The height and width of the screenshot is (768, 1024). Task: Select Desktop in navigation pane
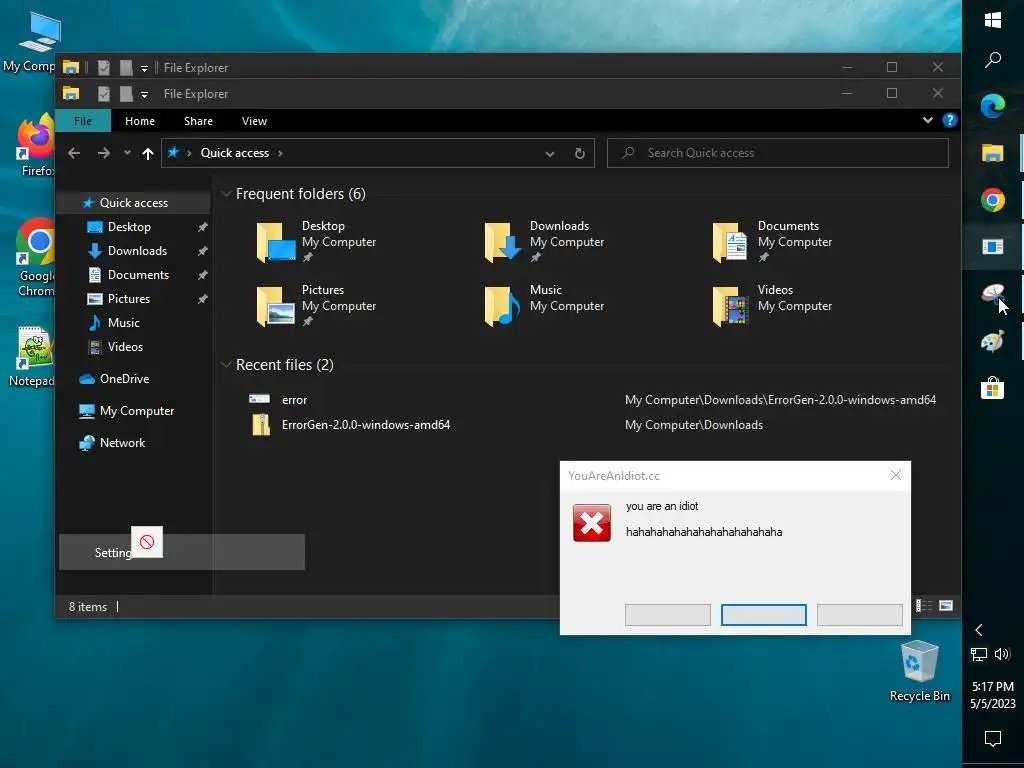point(129,227)
